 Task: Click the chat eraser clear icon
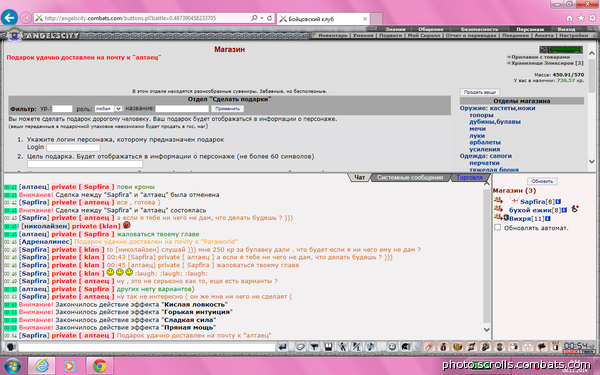click(300, 347)
